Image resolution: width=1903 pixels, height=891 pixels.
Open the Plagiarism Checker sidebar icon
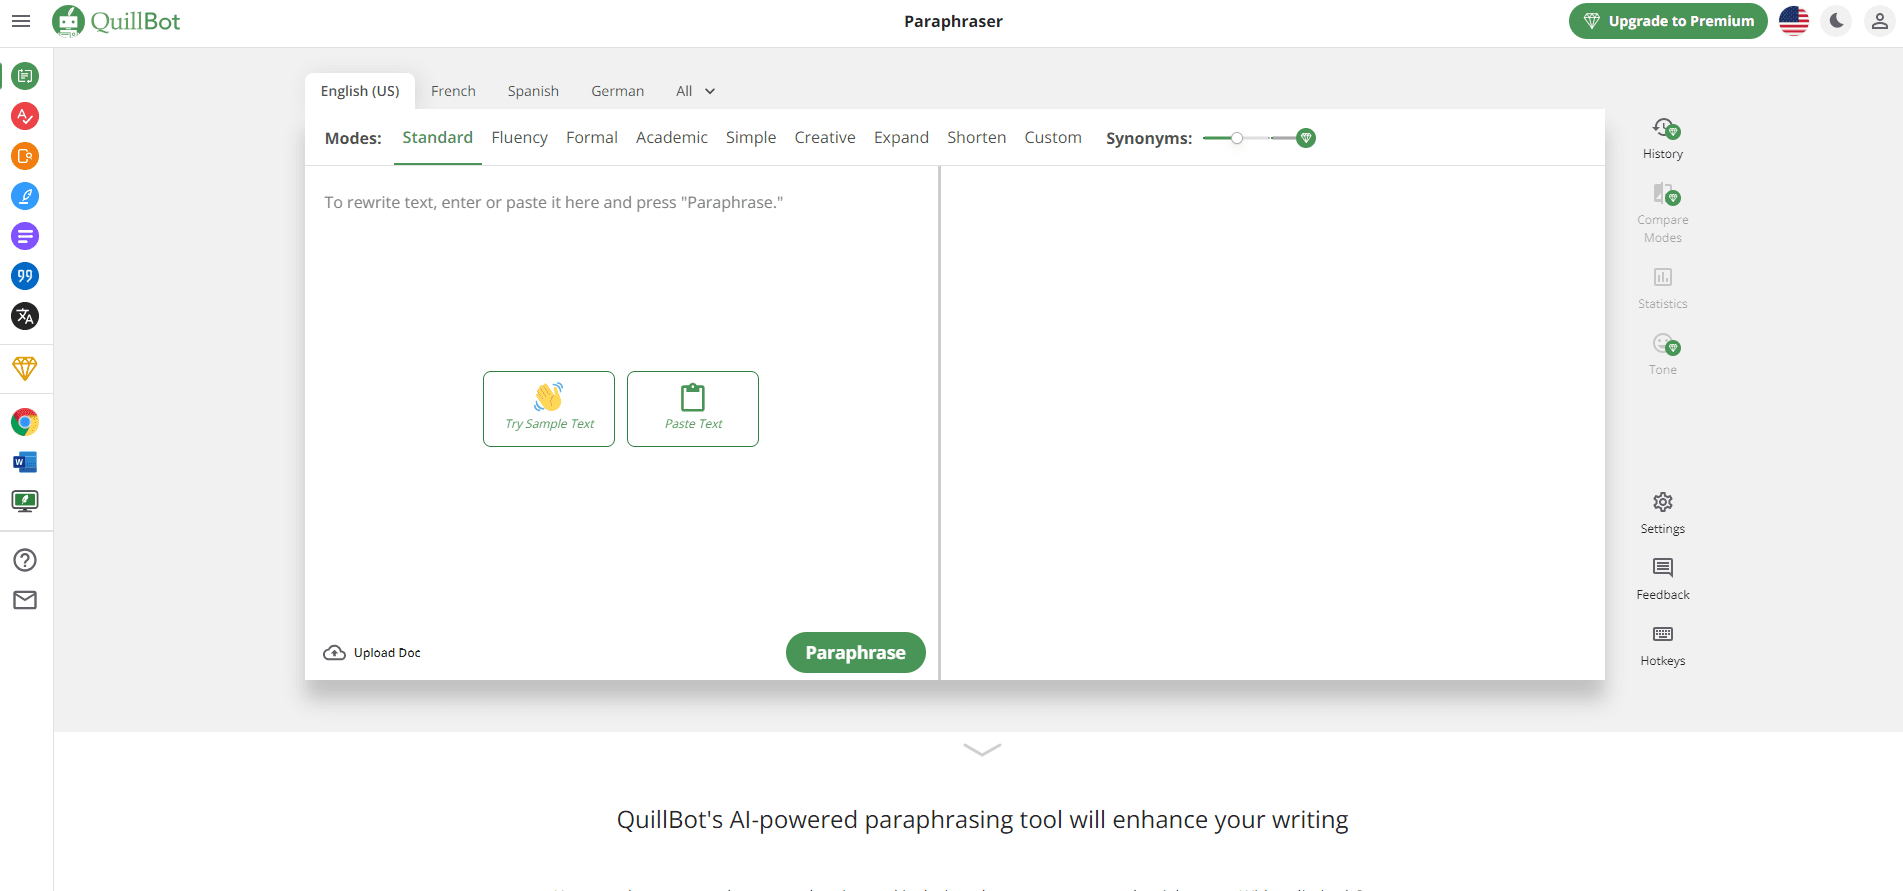[x=25, y=156]
